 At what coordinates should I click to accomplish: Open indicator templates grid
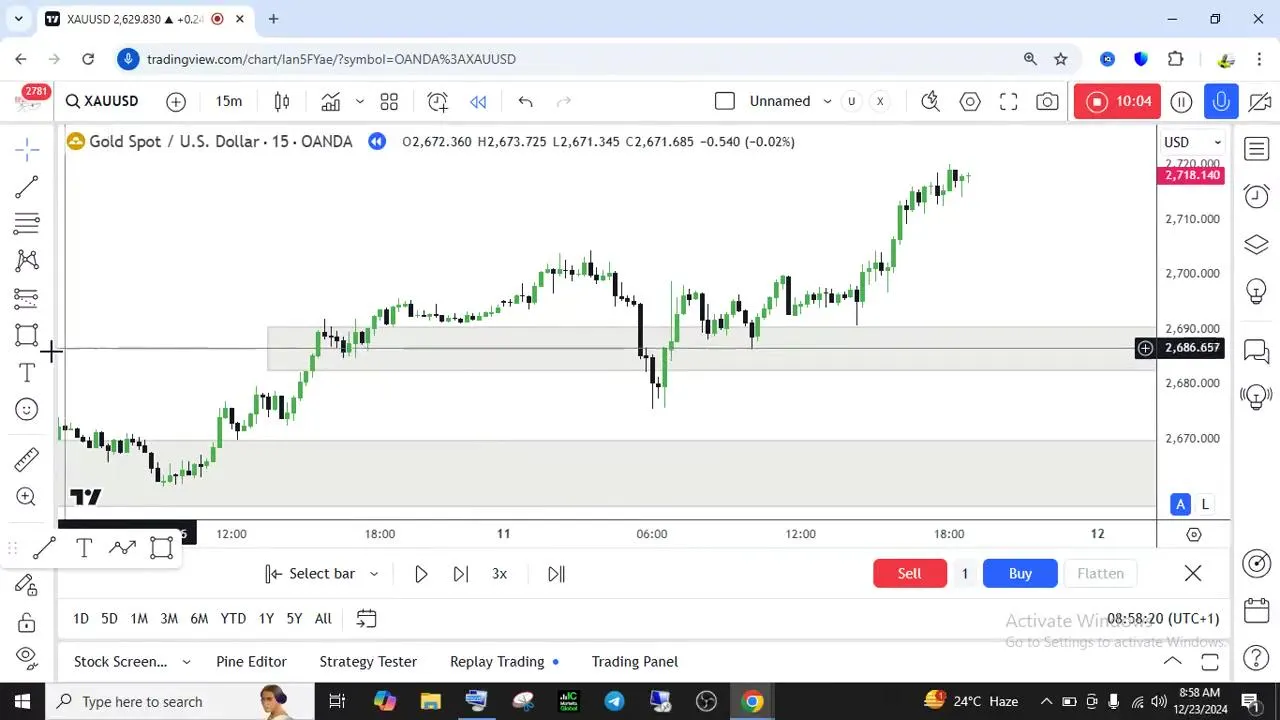(x=389, y=101)
